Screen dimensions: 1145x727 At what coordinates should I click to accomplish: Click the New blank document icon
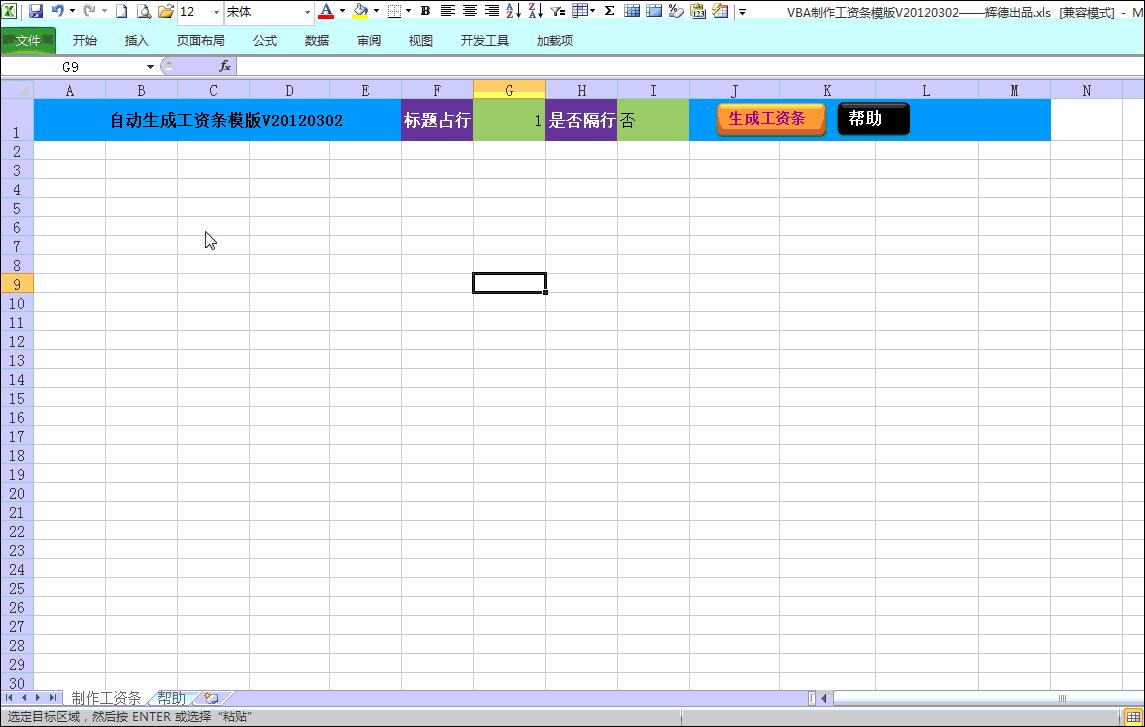coord(121,11)
